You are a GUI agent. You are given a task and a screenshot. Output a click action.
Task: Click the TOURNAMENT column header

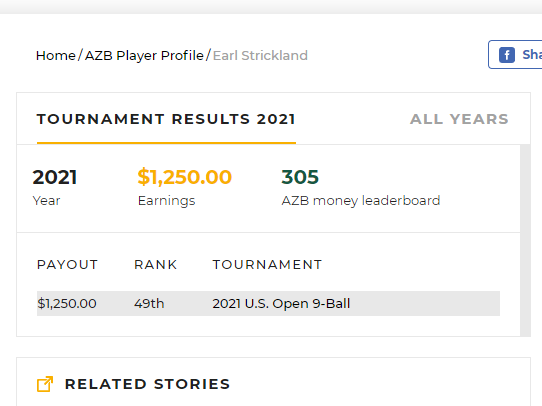267,265
